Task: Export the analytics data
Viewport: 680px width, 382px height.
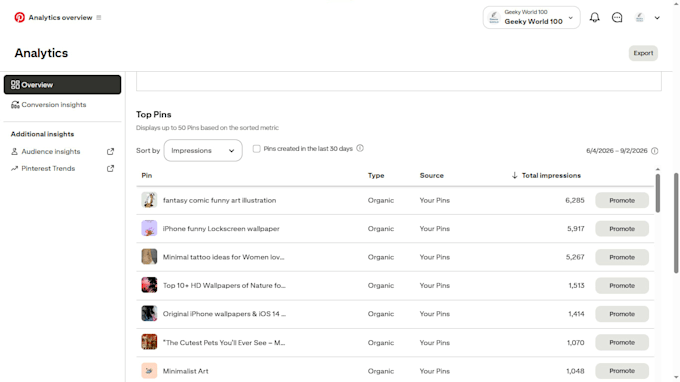Action: click(643, 53)
